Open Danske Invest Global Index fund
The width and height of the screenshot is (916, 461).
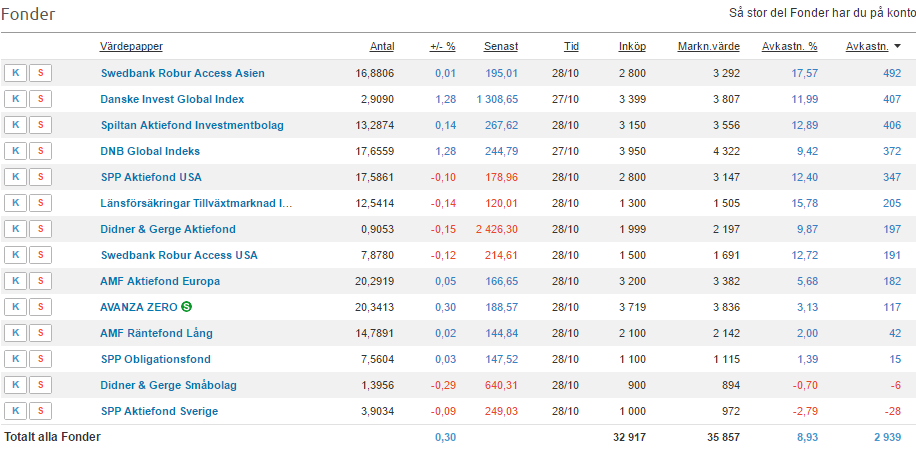coord(172,99)
